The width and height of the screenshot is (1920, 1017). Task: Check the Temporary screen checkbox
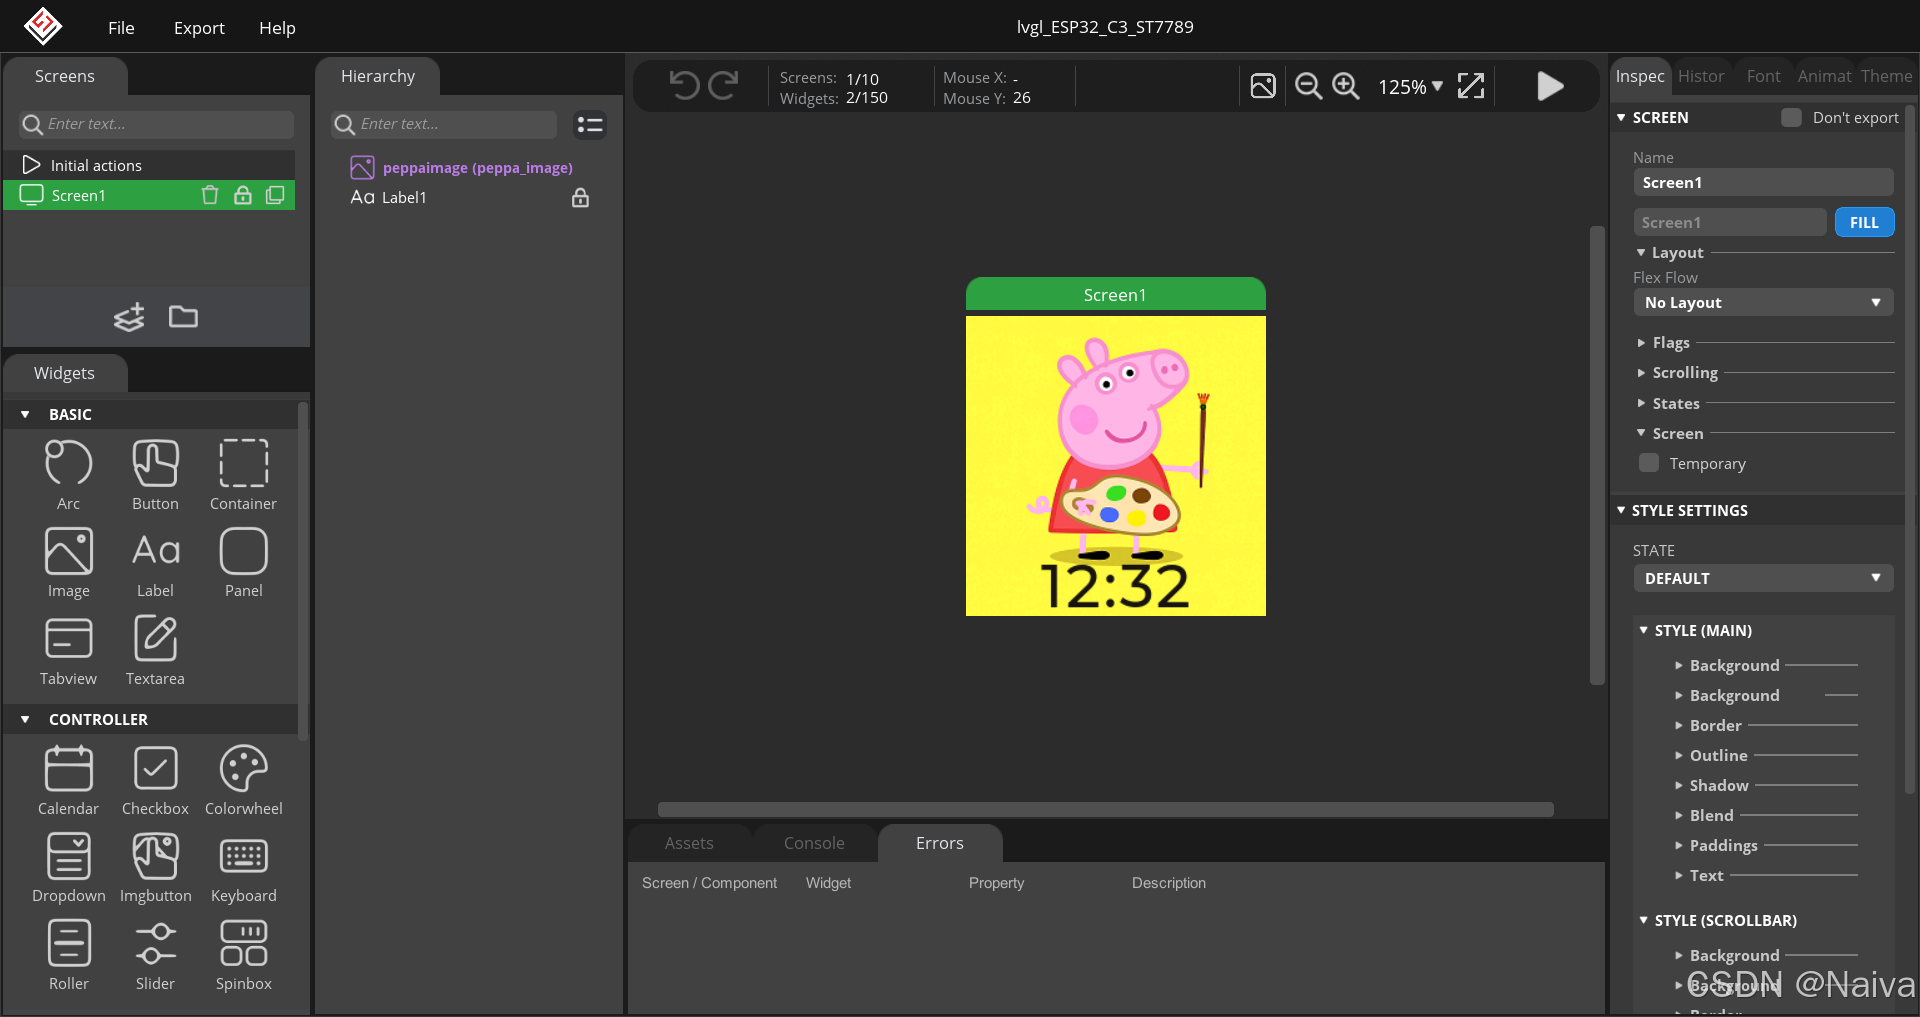(1649, 463)
